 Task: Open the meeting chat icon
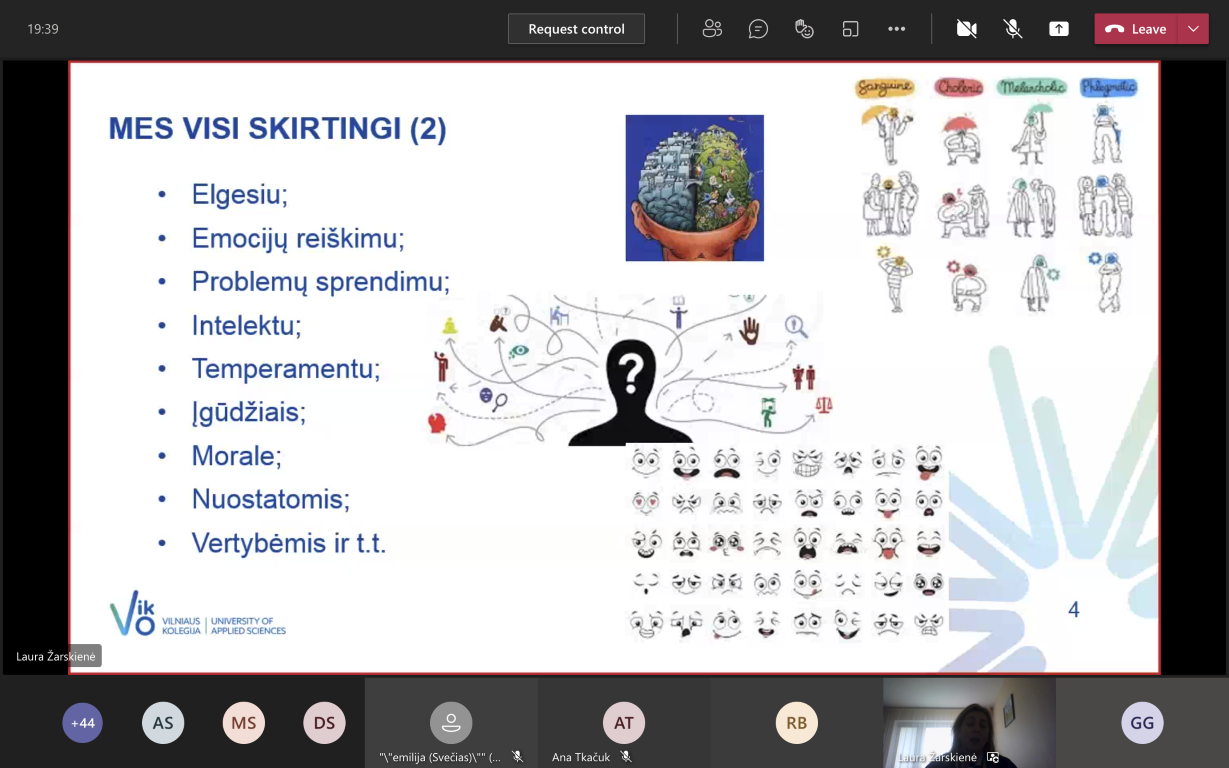click(758, 29)
